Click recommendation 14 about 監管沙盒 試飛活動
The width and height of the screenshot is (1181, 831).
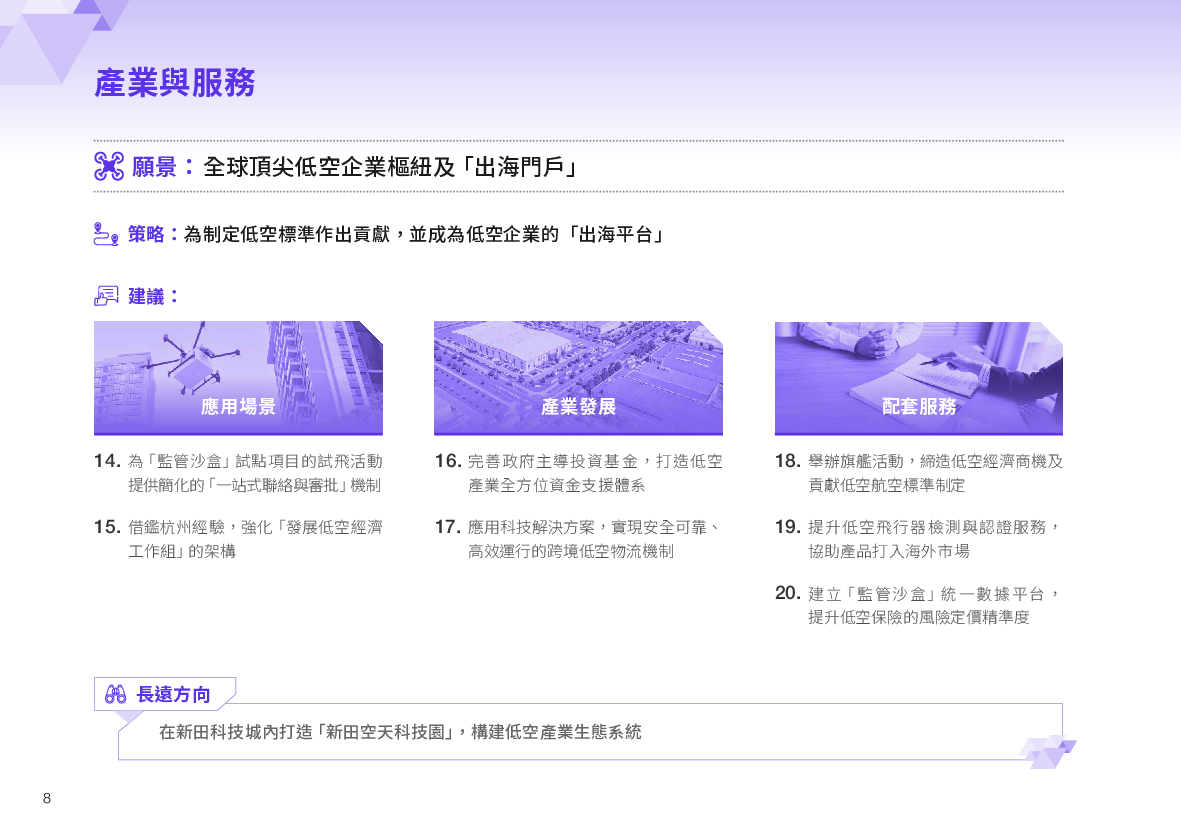click(x=238, y=473)
